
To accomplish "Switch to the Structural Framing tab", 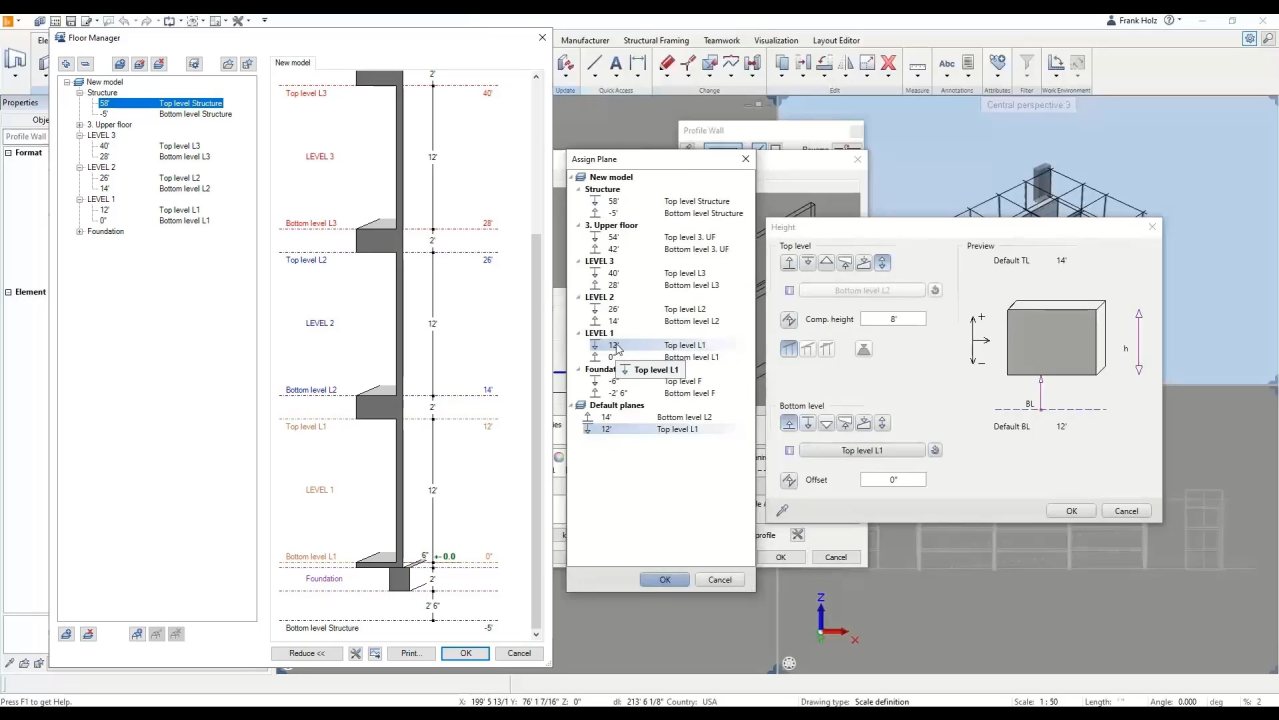I will pyautogui.click(x=656, y=40).
